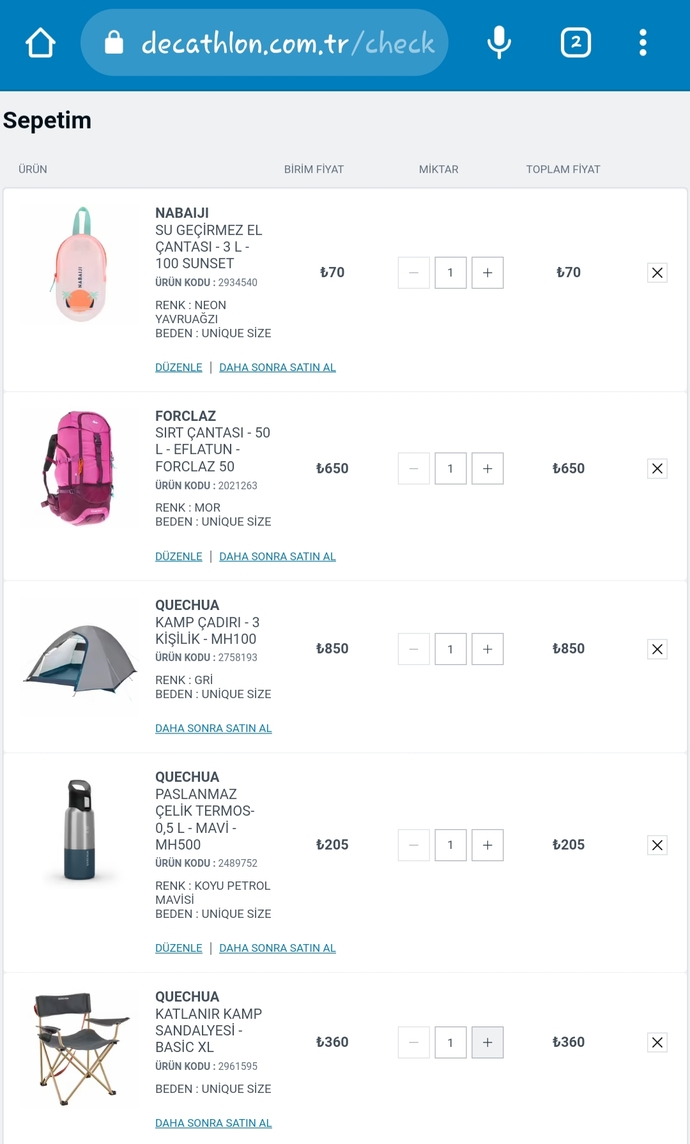Image resolution: width=690 pixels, height=1144 pixels.
Task: Remove the QUECHUA camping chair from cart
Action: click(657, 1041)
